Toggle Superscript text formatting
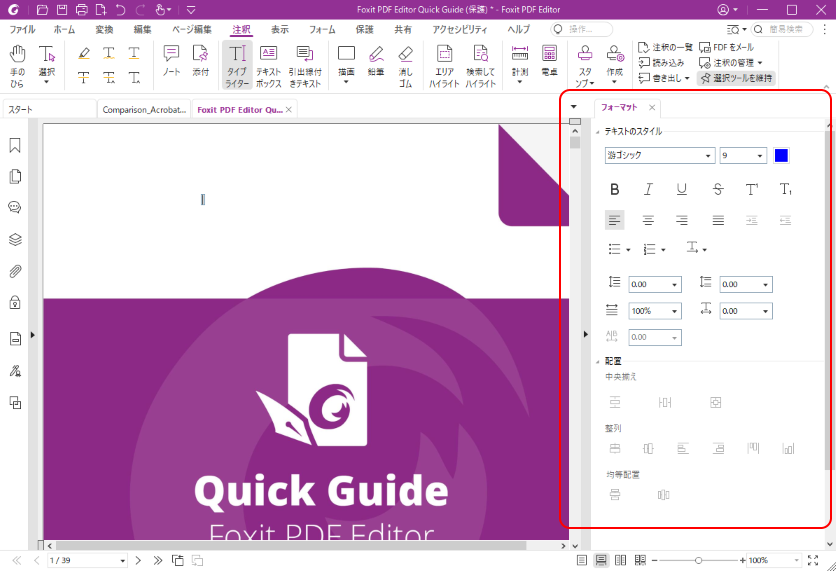The width and height of the screenshot is (836, 571). click(752, 189)
